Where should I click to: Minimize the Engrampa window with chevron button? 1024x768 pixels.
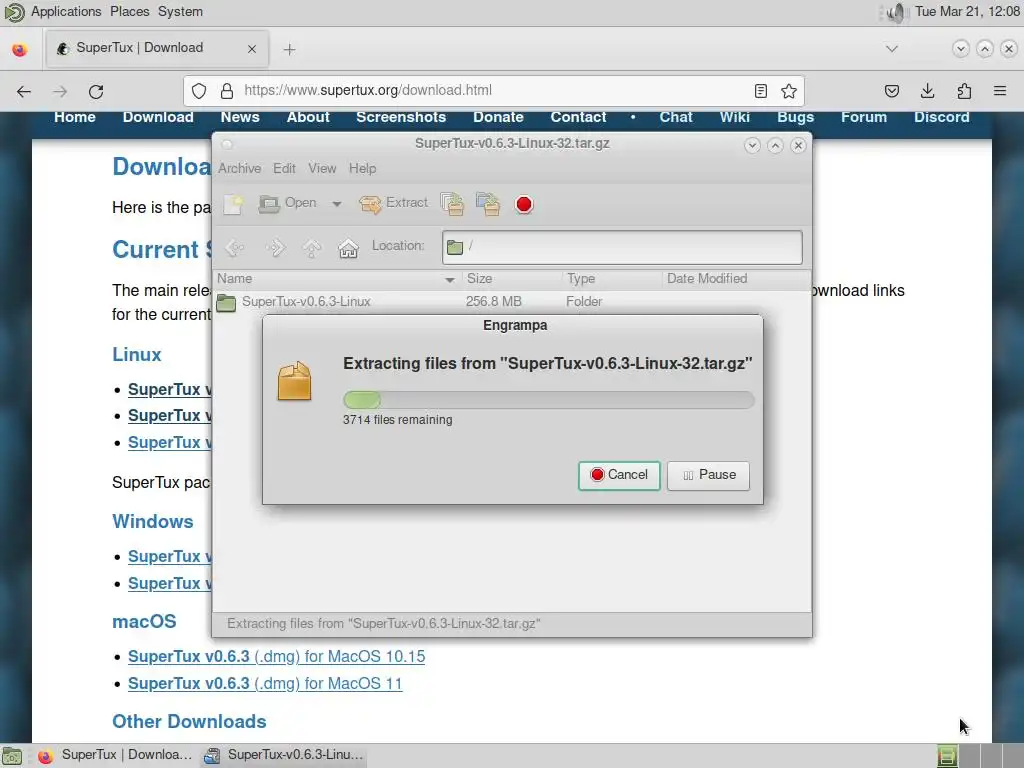(x=752, y=145)
